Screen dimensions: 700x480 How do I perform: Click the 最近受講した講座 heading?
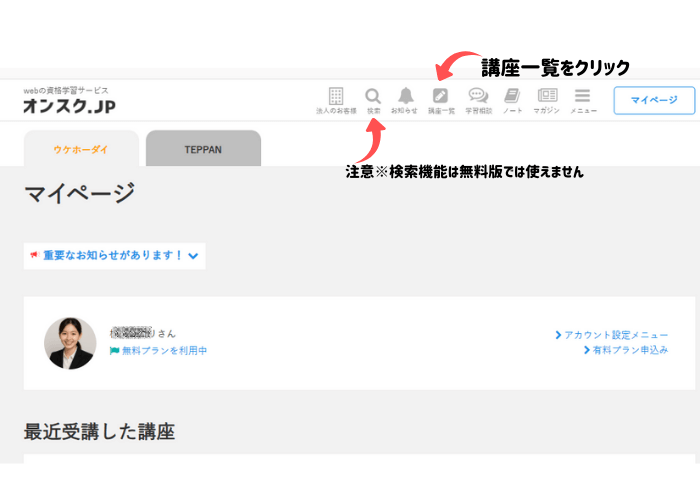[x=99, y=431]
